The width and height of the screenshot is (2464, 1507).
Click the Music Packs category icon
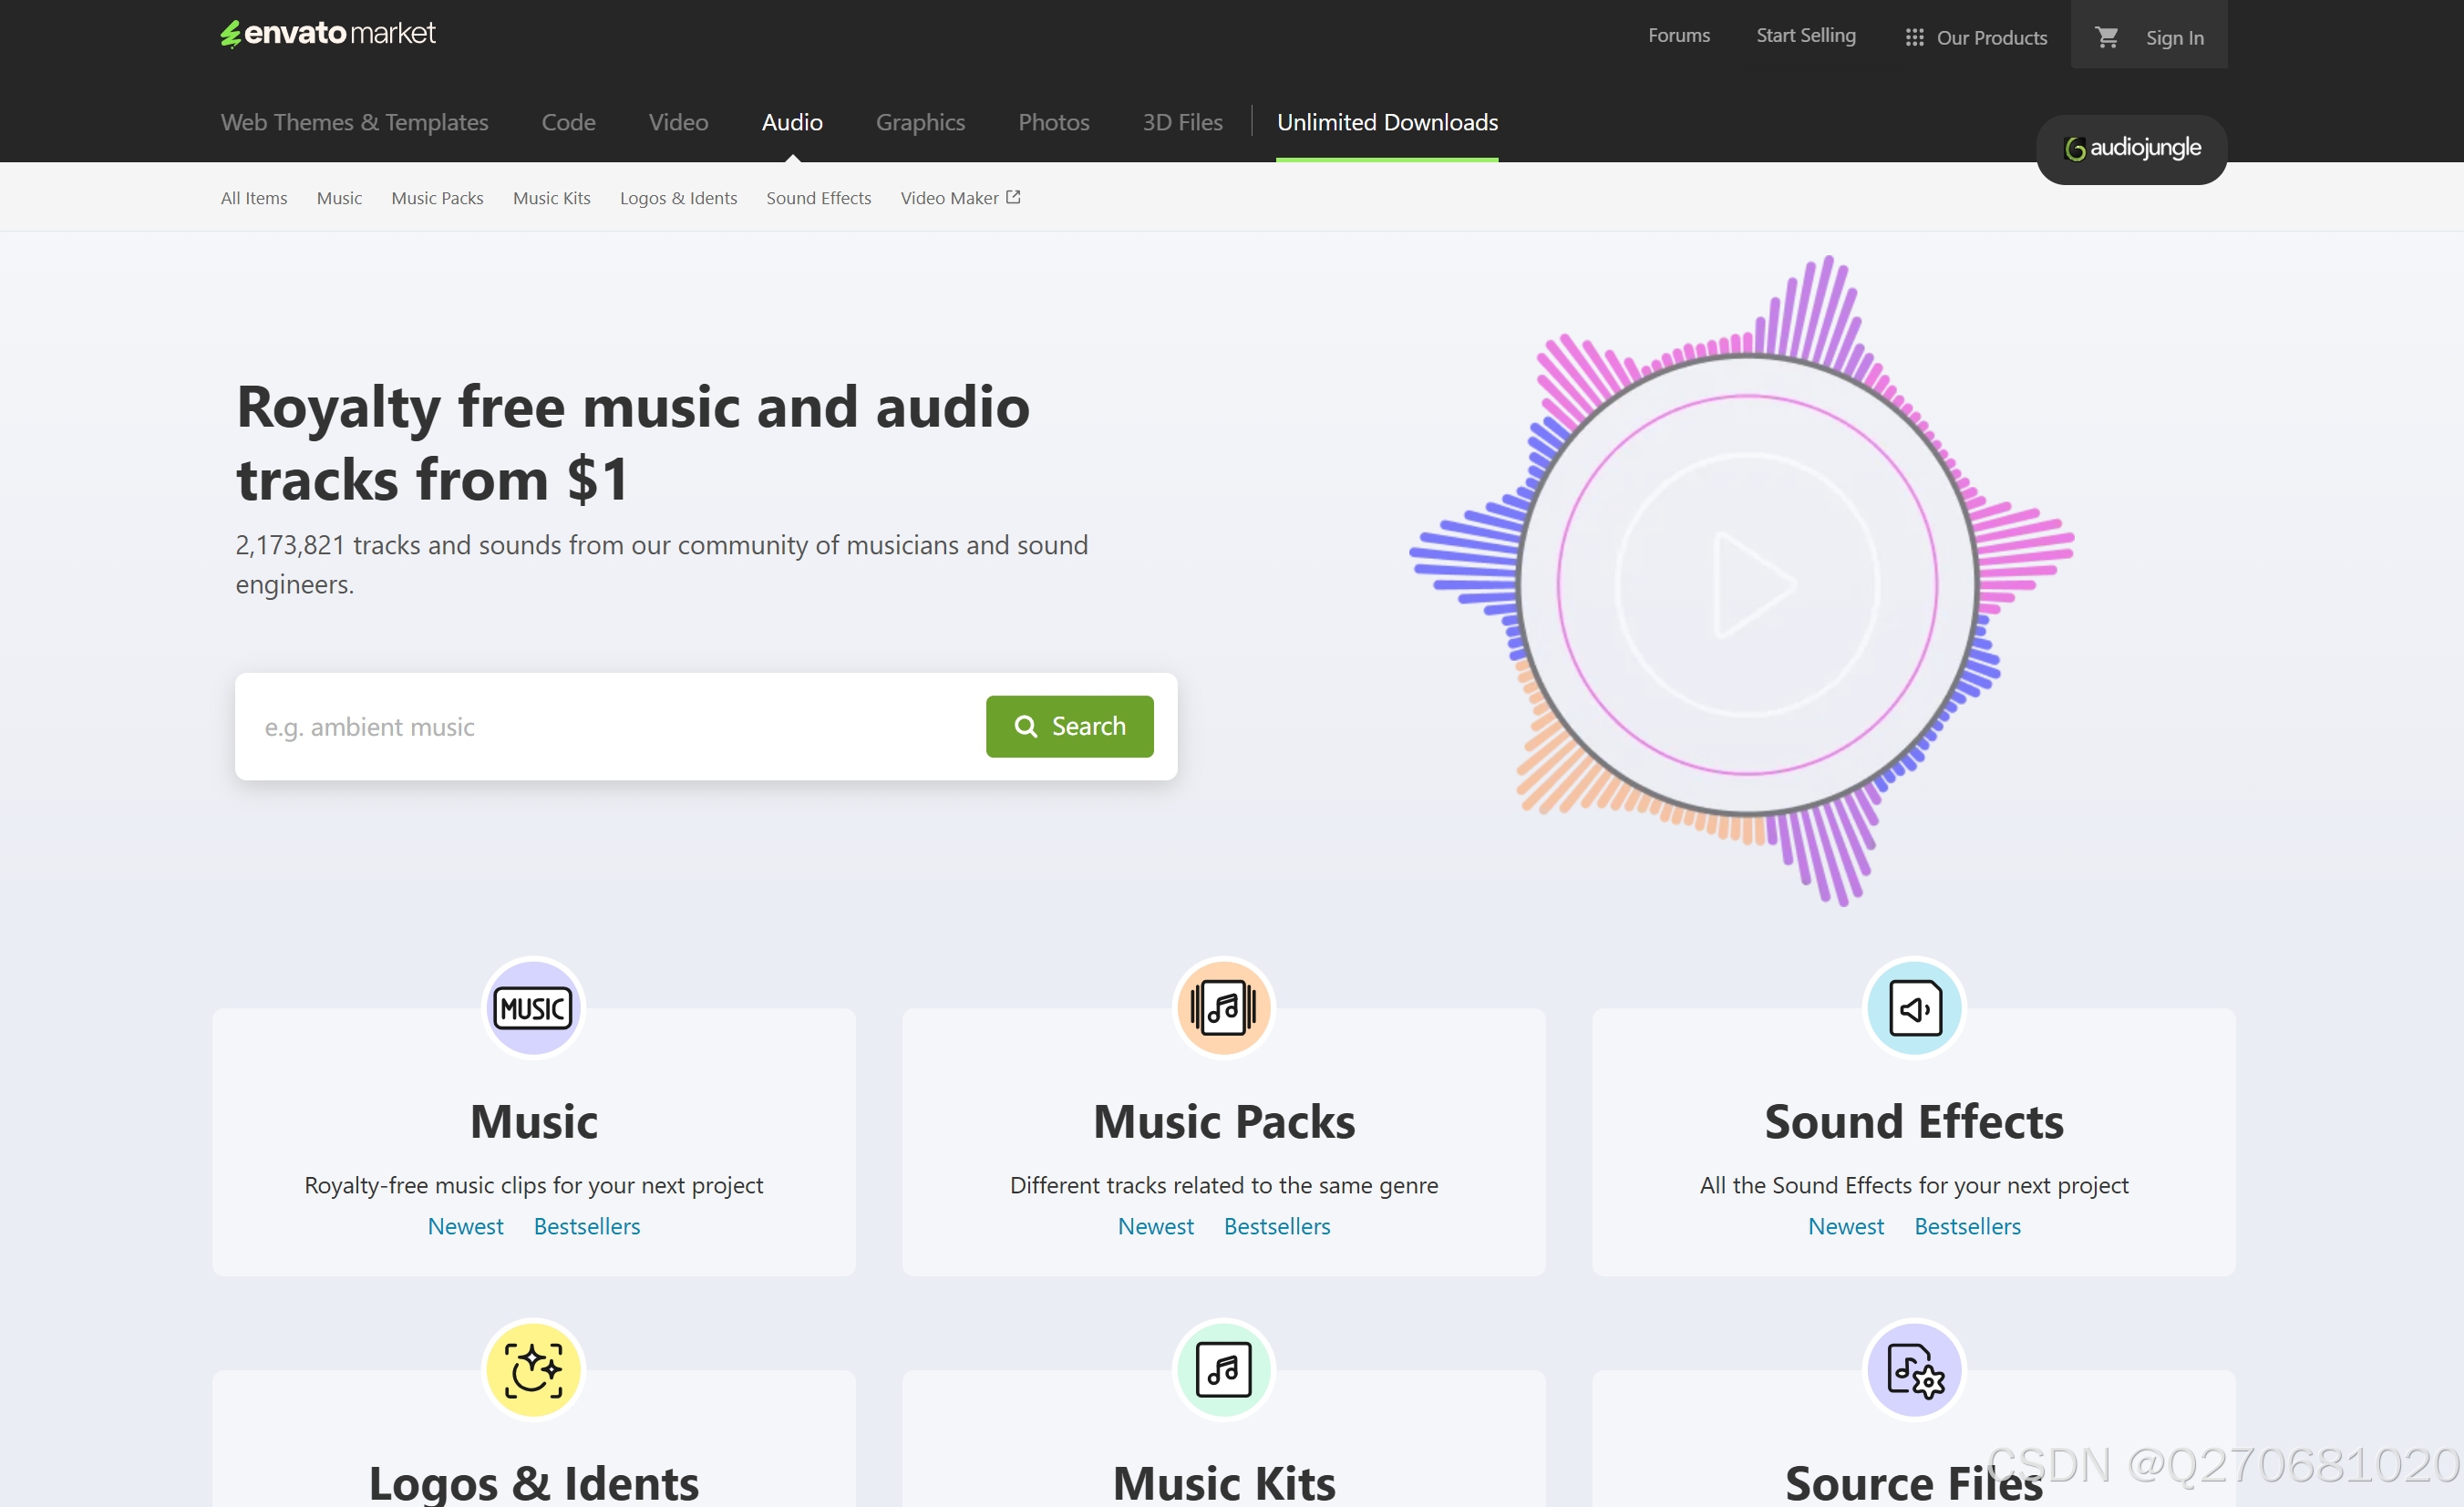pyautogui.click(x=1223, y=1007)
